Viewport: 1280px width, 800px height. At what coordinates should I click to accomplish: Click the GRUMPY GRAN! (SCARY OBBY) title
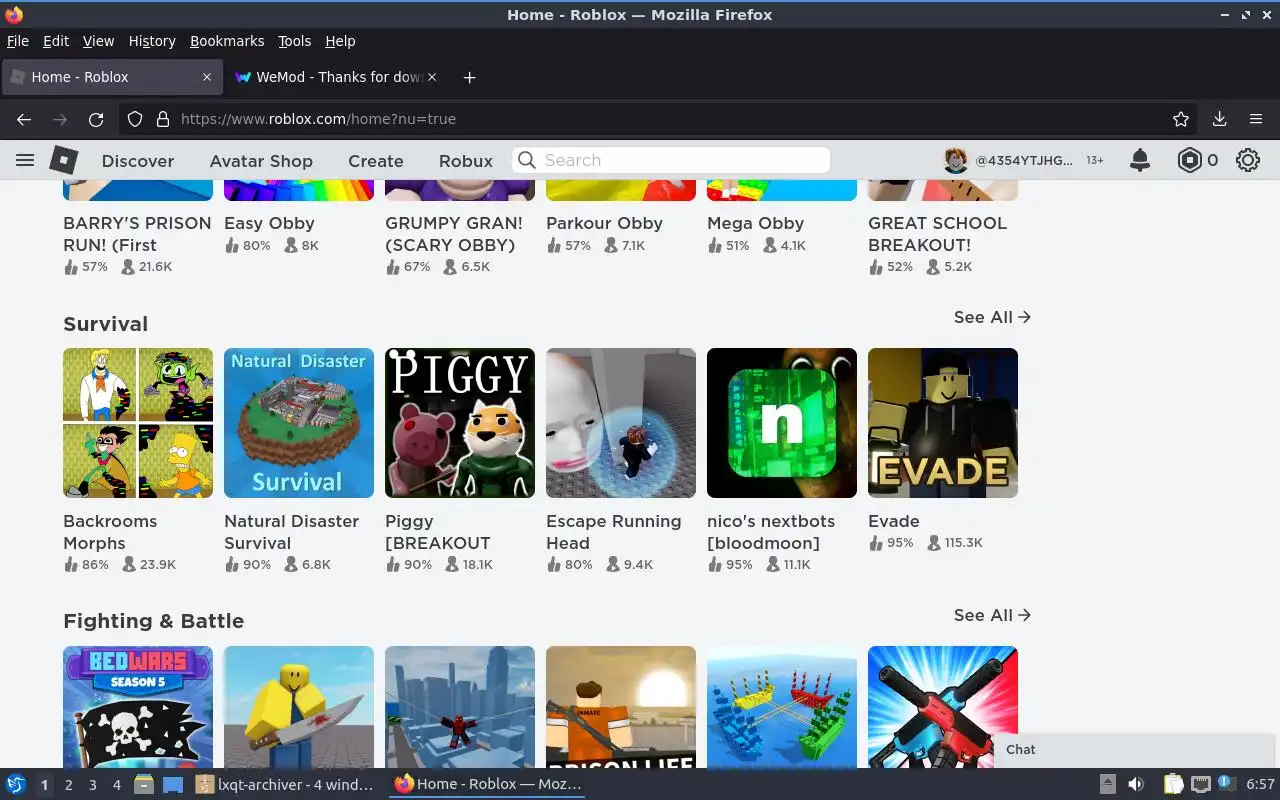[454, 234]
